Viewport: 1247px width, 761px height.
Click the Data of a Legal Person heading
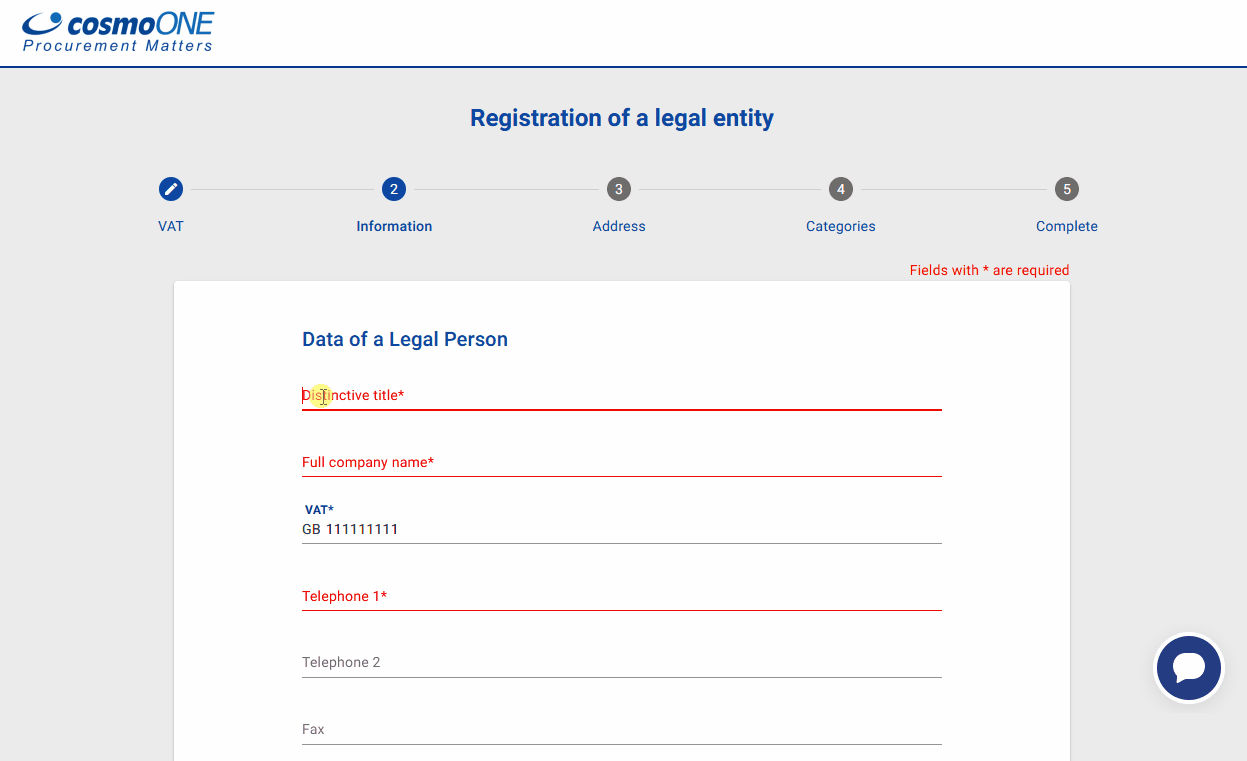point(405,340)
